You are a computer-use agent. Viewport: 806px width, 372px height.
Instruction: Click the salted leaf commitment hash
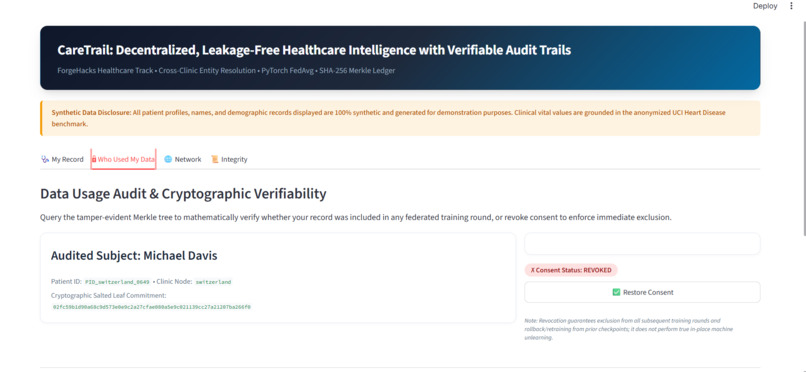tap(152, 307)
